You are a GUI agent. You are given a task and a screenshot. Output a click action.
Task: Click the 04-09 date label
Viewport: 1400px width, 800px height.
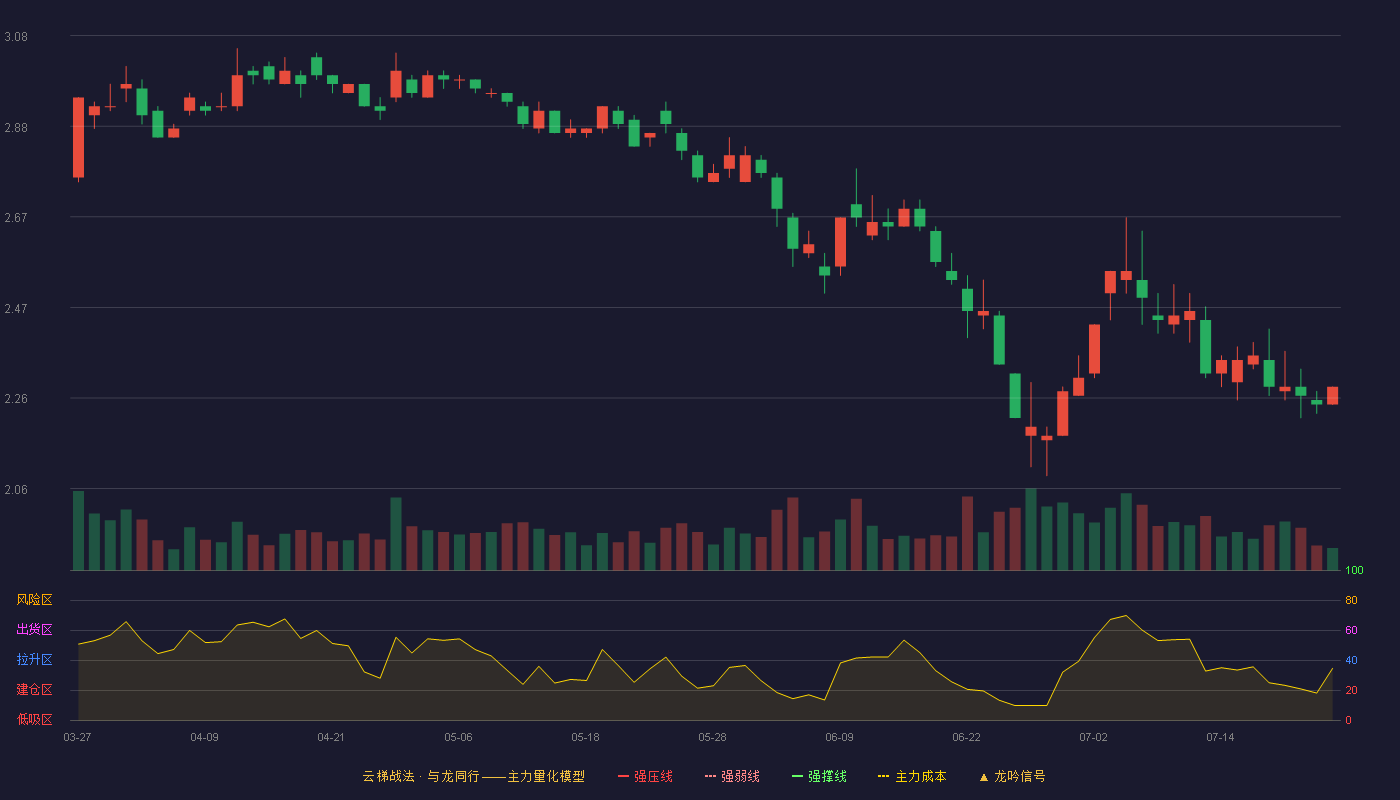[x=204, y=737]
